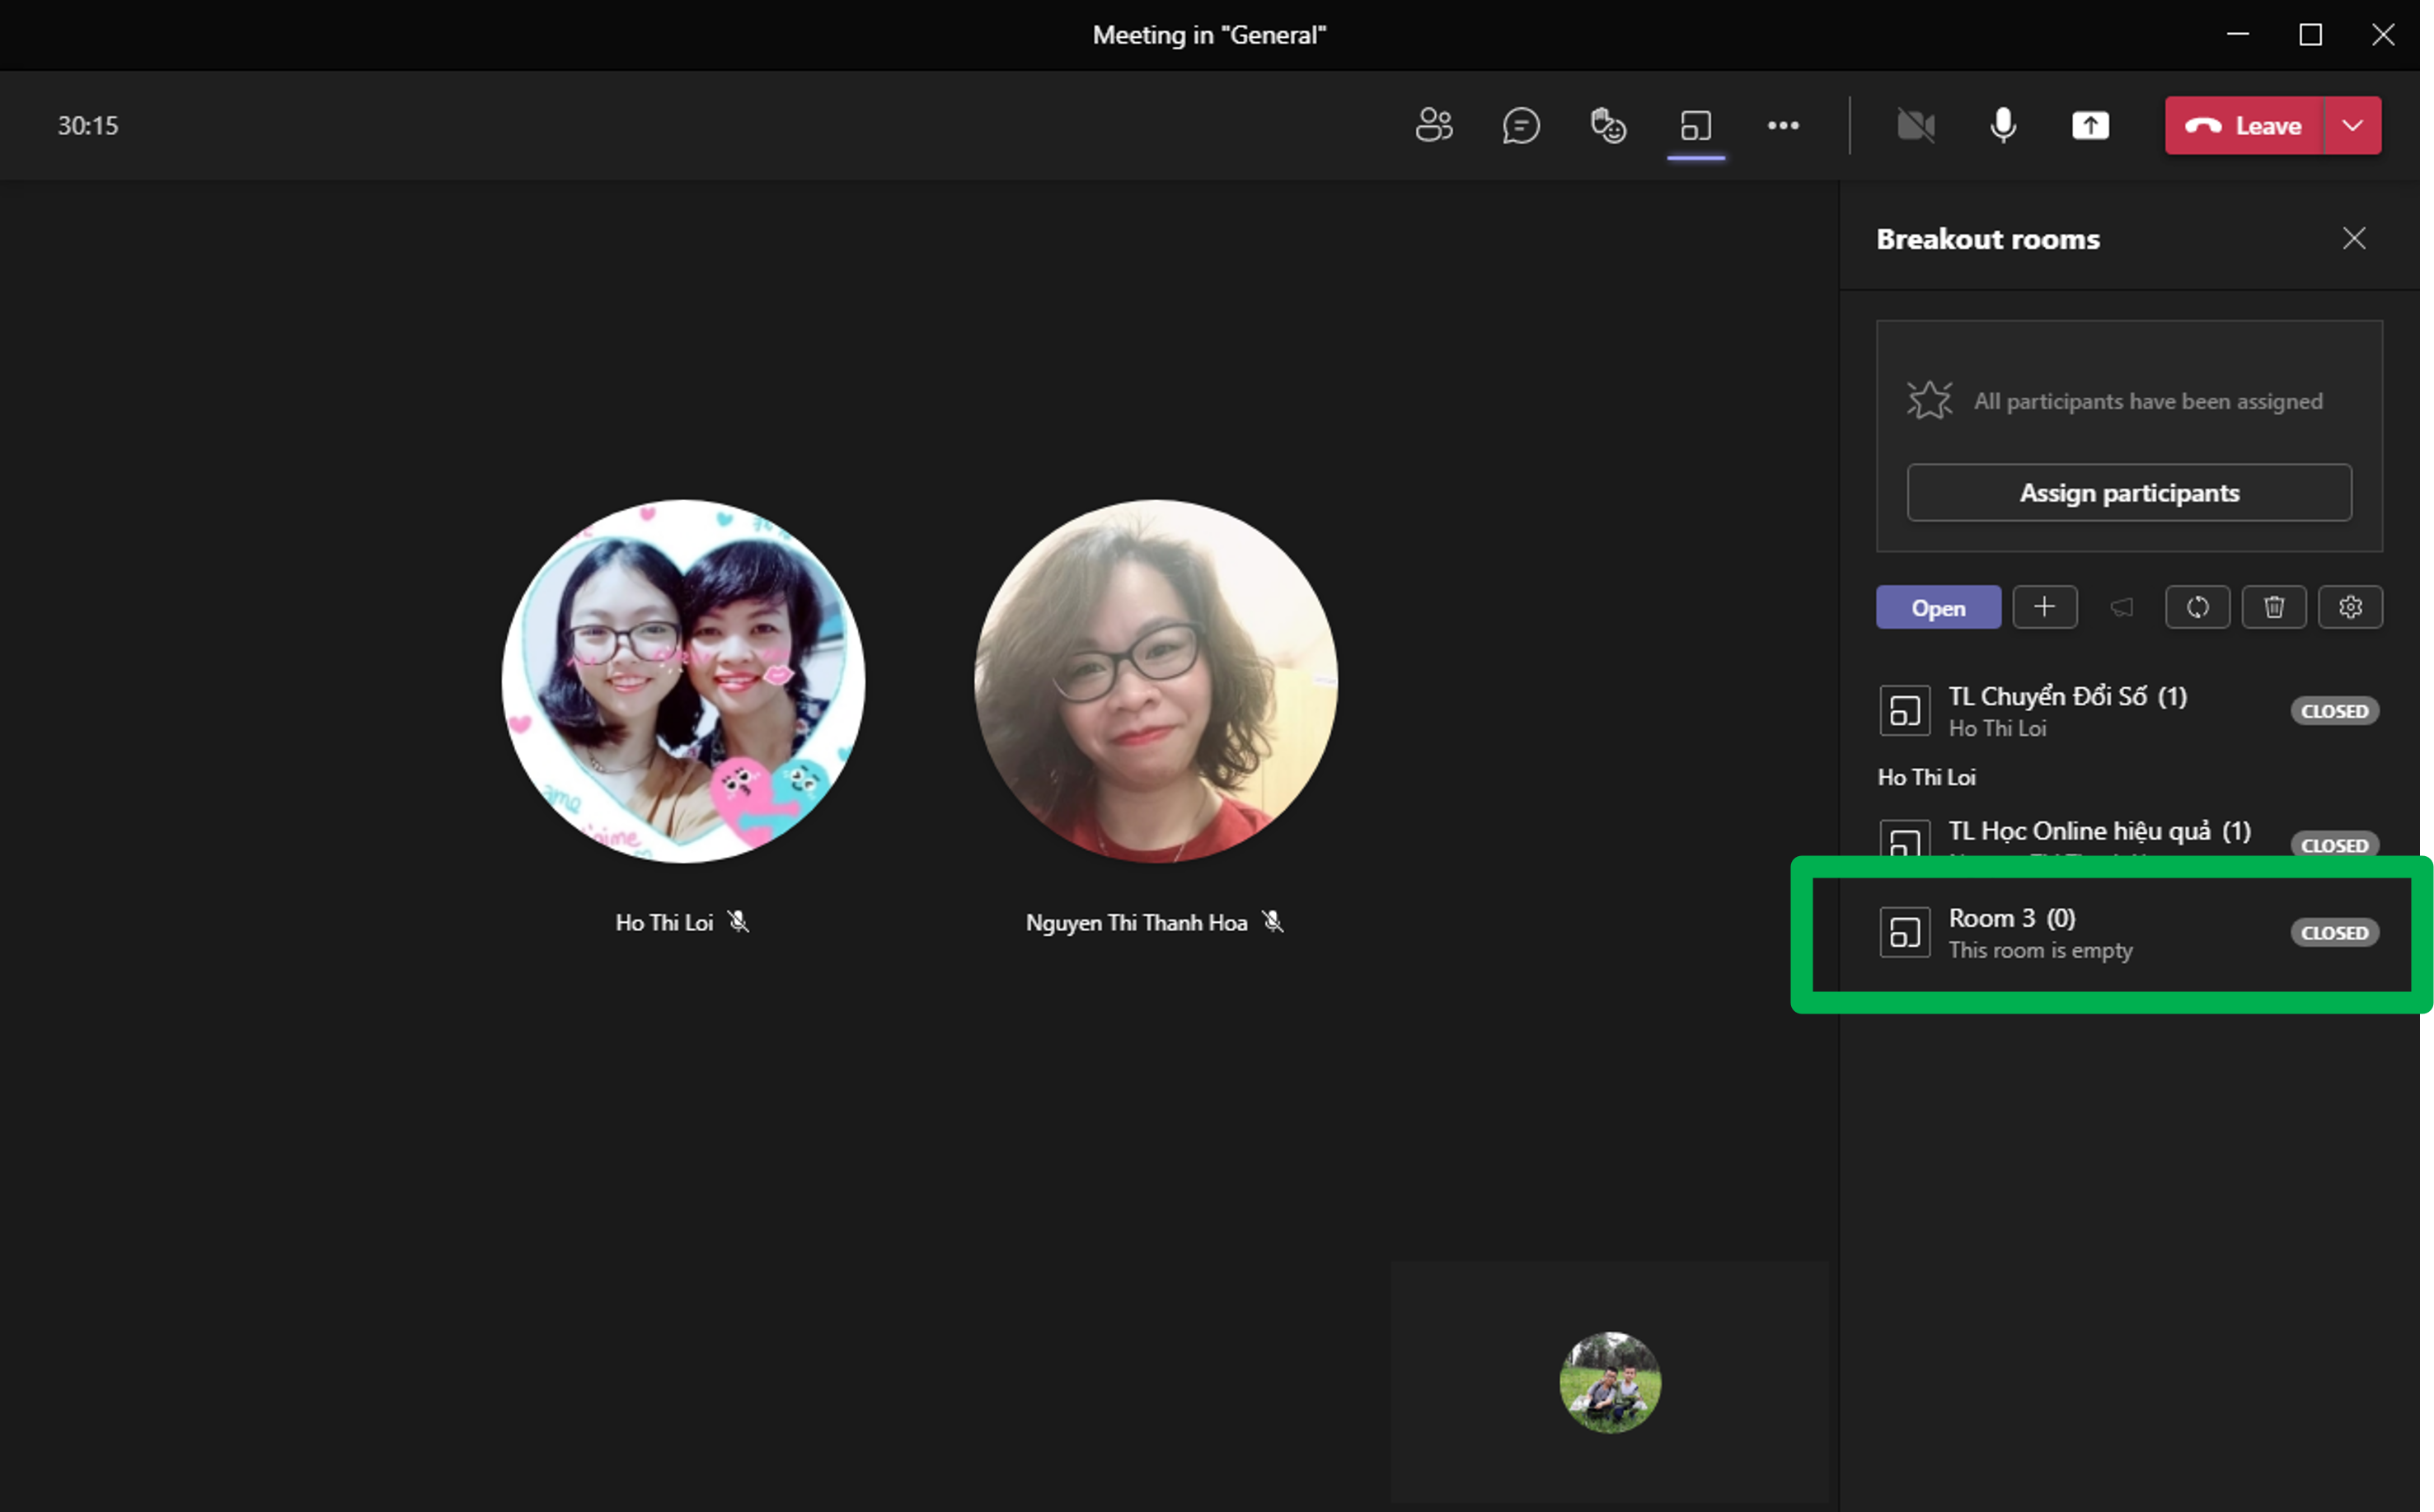Open all breakout rooms

pos(1937,608)
